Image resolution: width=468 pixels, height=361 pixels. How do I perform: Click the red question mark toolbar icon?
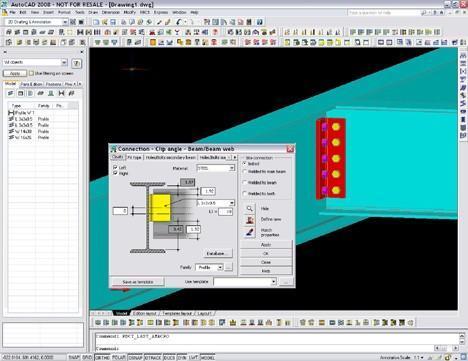[215, 32]
